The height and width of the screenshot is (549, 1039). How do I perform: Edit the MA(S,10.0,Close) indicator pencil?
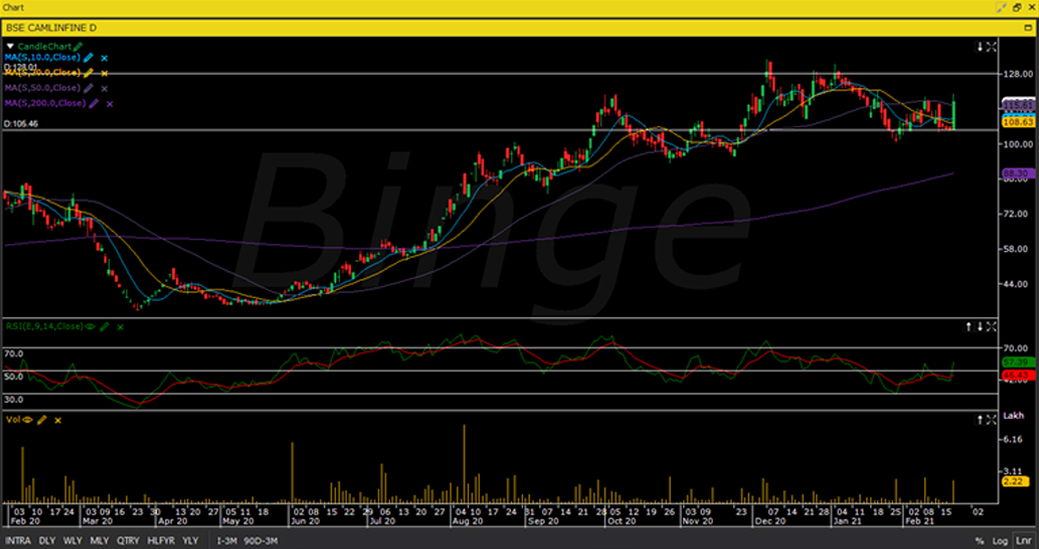[89, 58]
